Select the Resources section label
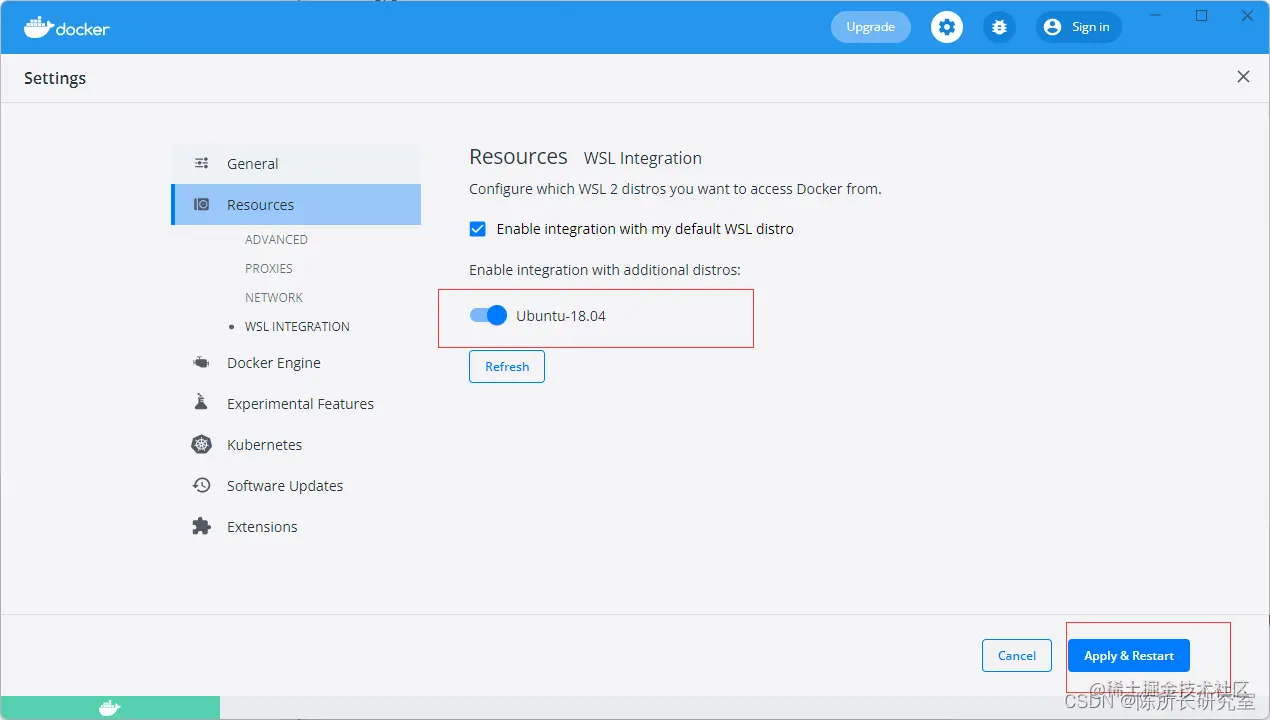The image size is (1270, 720). [x=260, y=204]
